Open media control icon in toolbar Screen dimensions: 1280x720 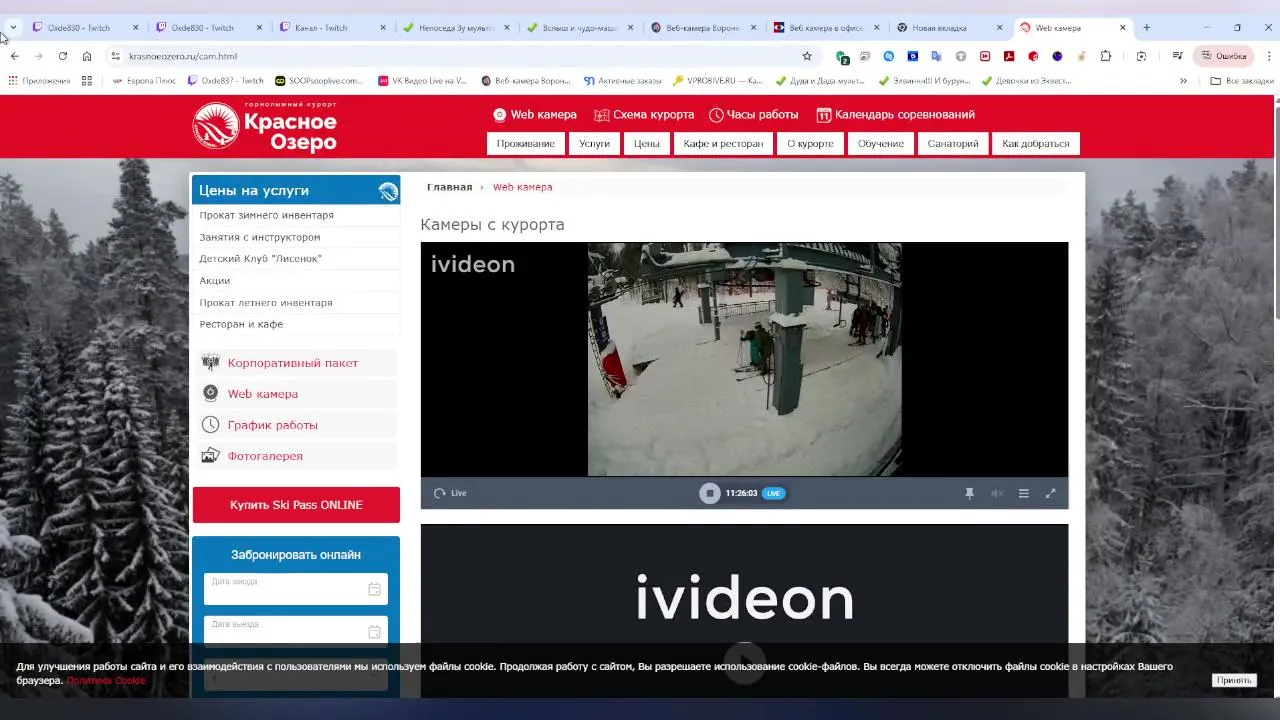[1177, 56]
